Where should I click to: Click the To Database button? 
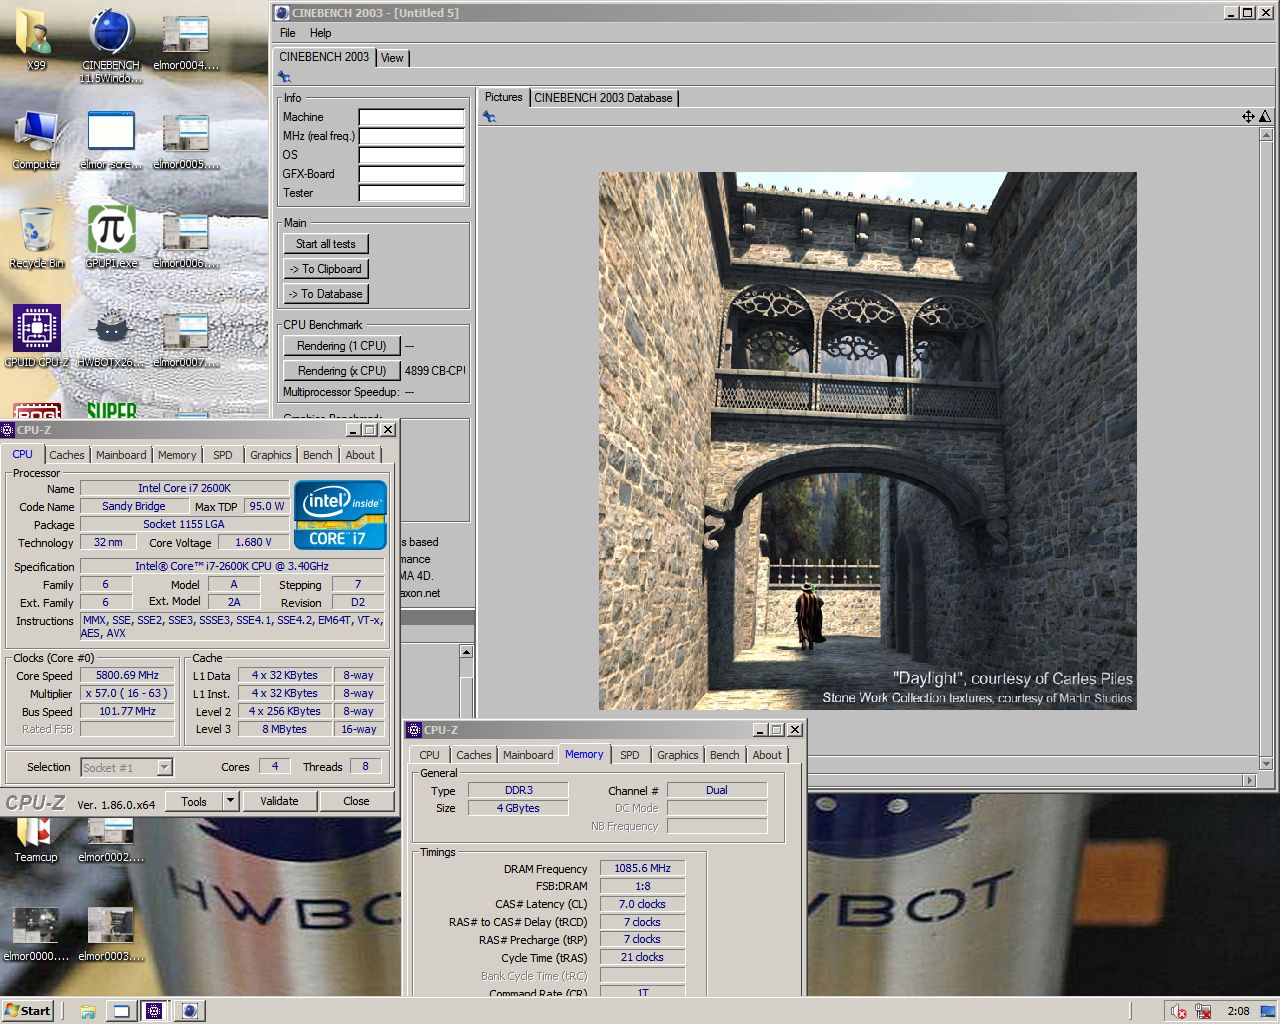pos(326,294)
